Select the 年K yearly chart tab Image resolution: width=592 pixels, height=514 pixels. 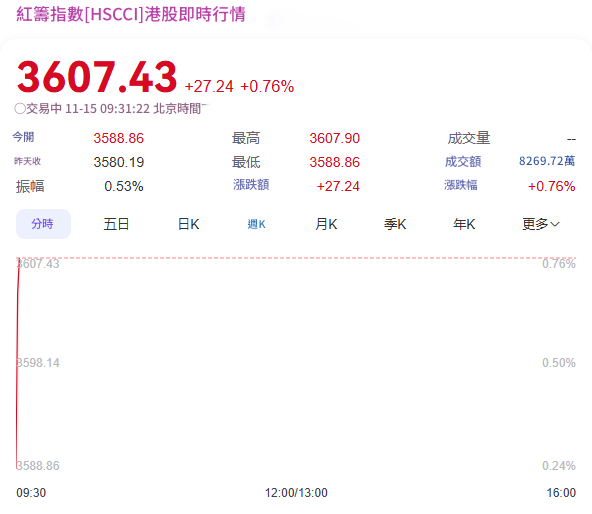click(x=464, y=224)
